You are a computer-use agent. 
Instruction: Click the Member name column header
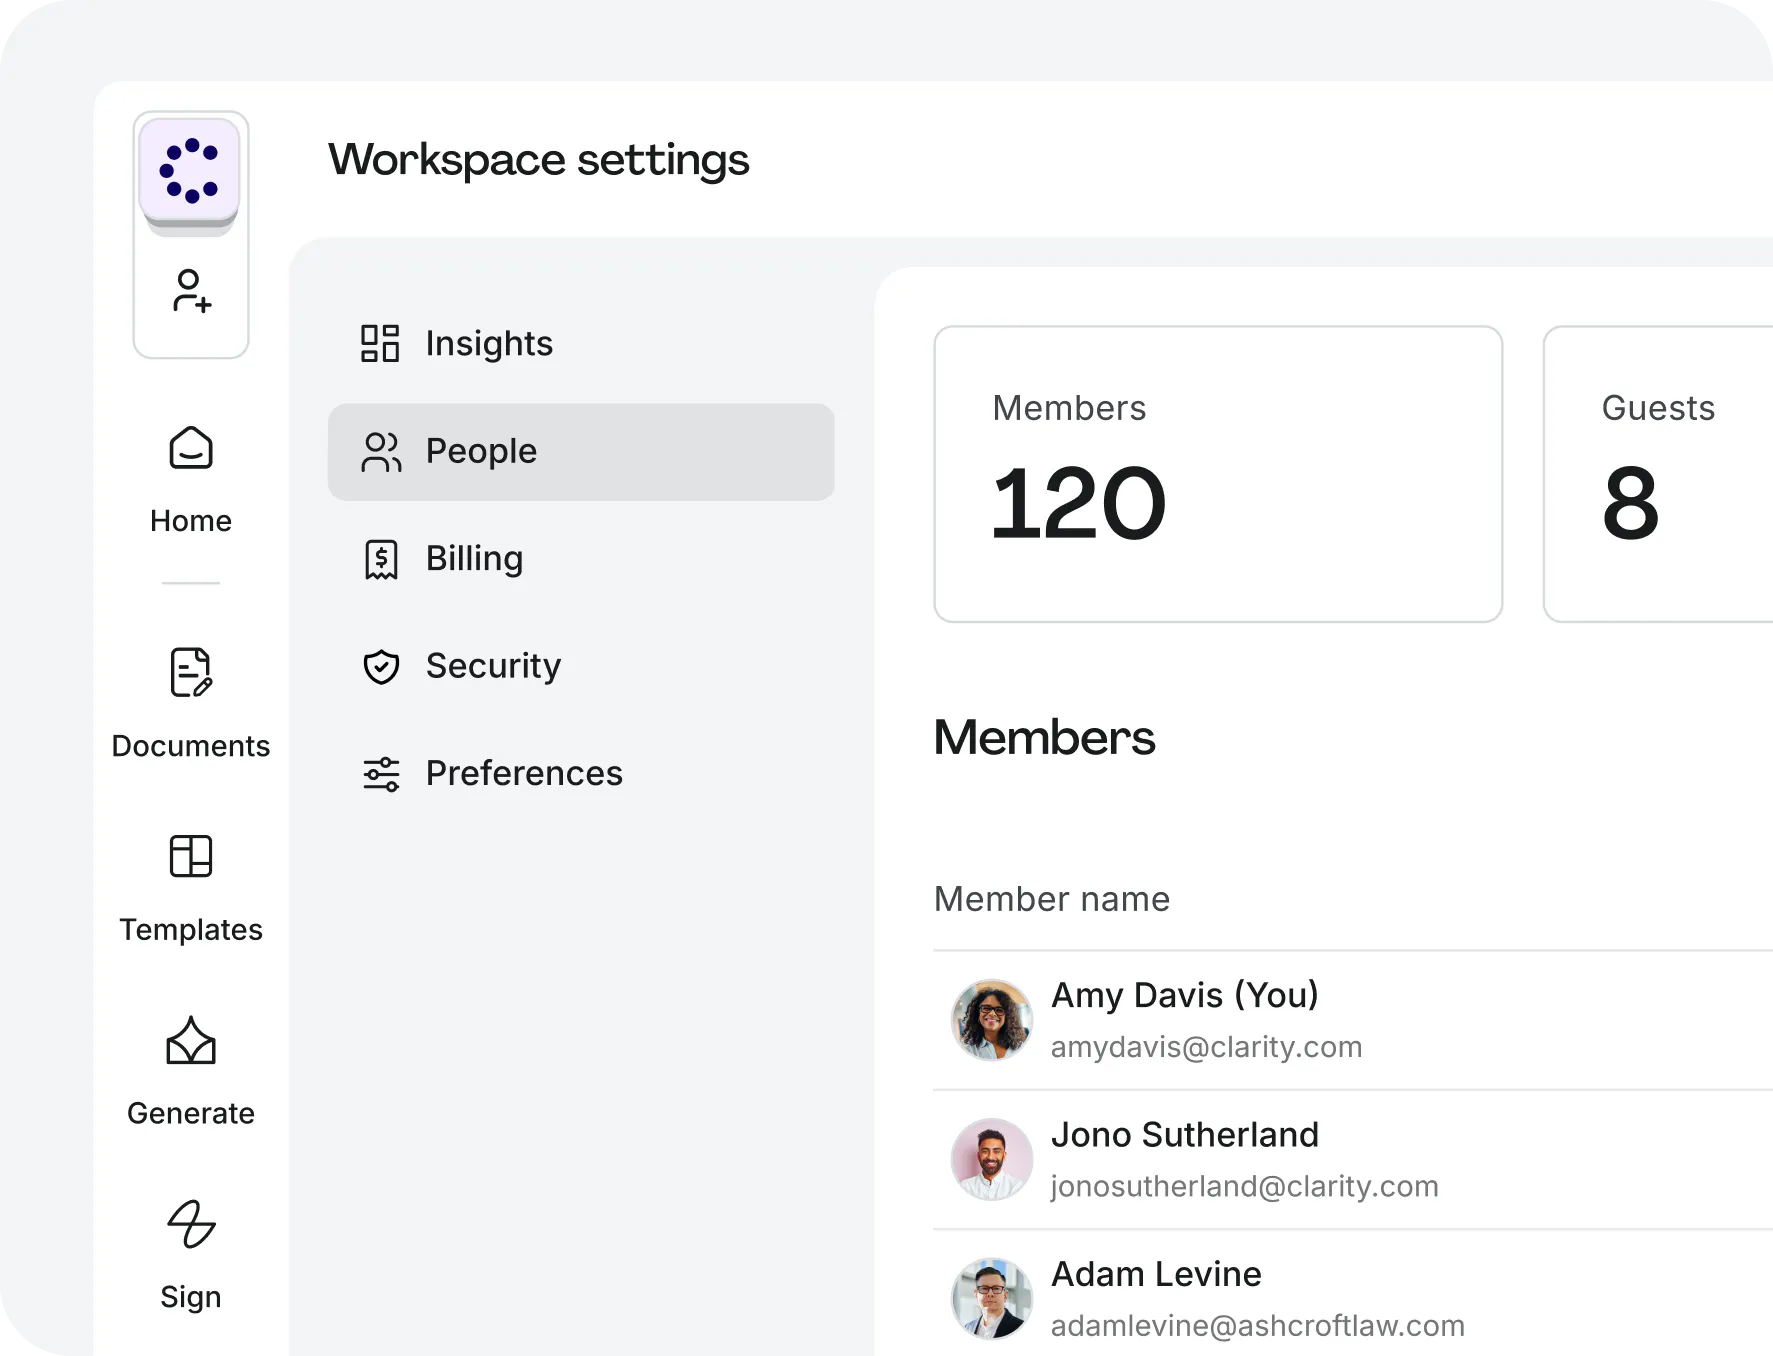coord(1051,899)
